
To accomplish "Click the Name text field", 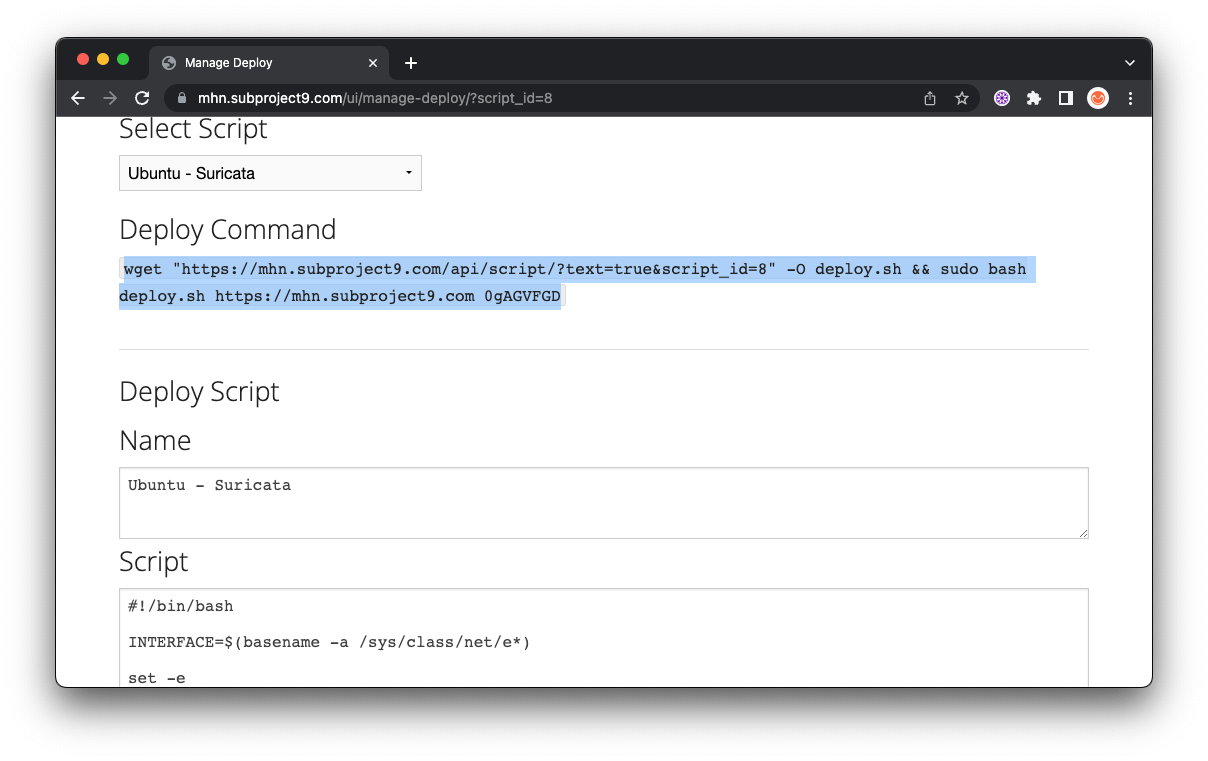I will 603,503.
